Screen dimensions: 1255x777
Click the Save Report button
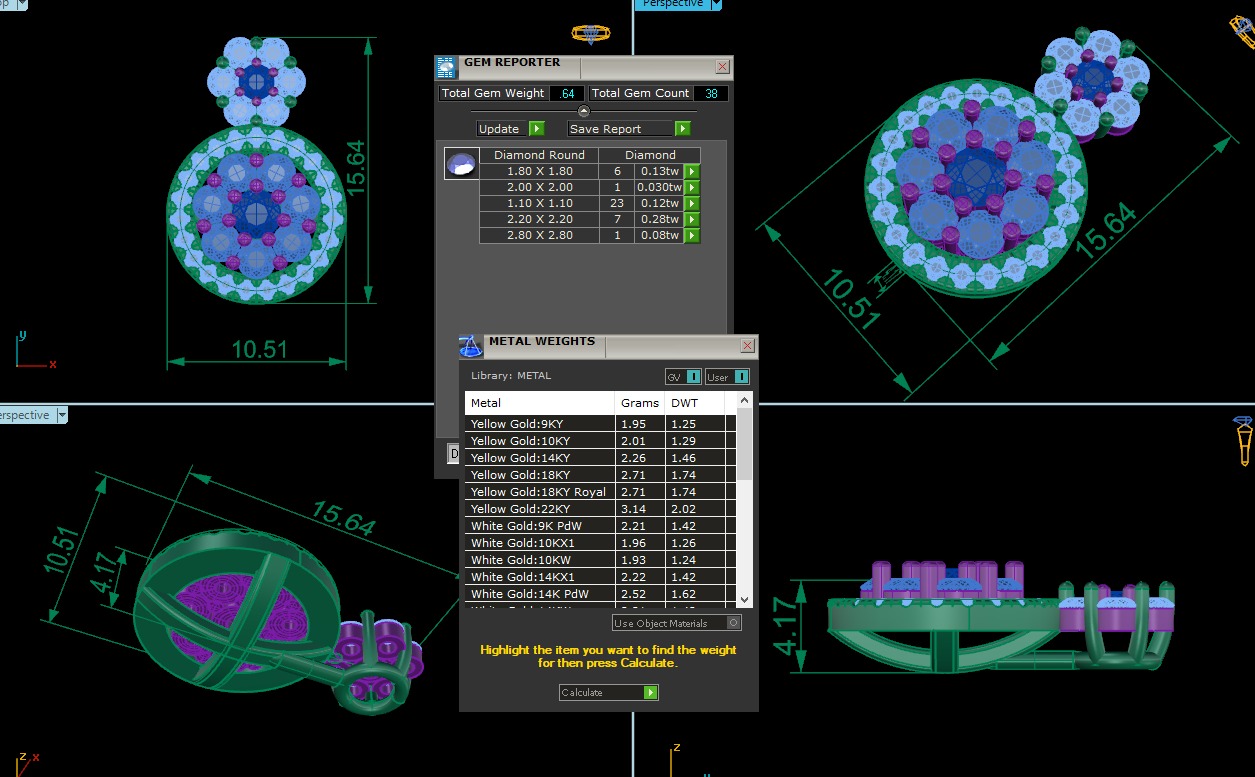628,129
